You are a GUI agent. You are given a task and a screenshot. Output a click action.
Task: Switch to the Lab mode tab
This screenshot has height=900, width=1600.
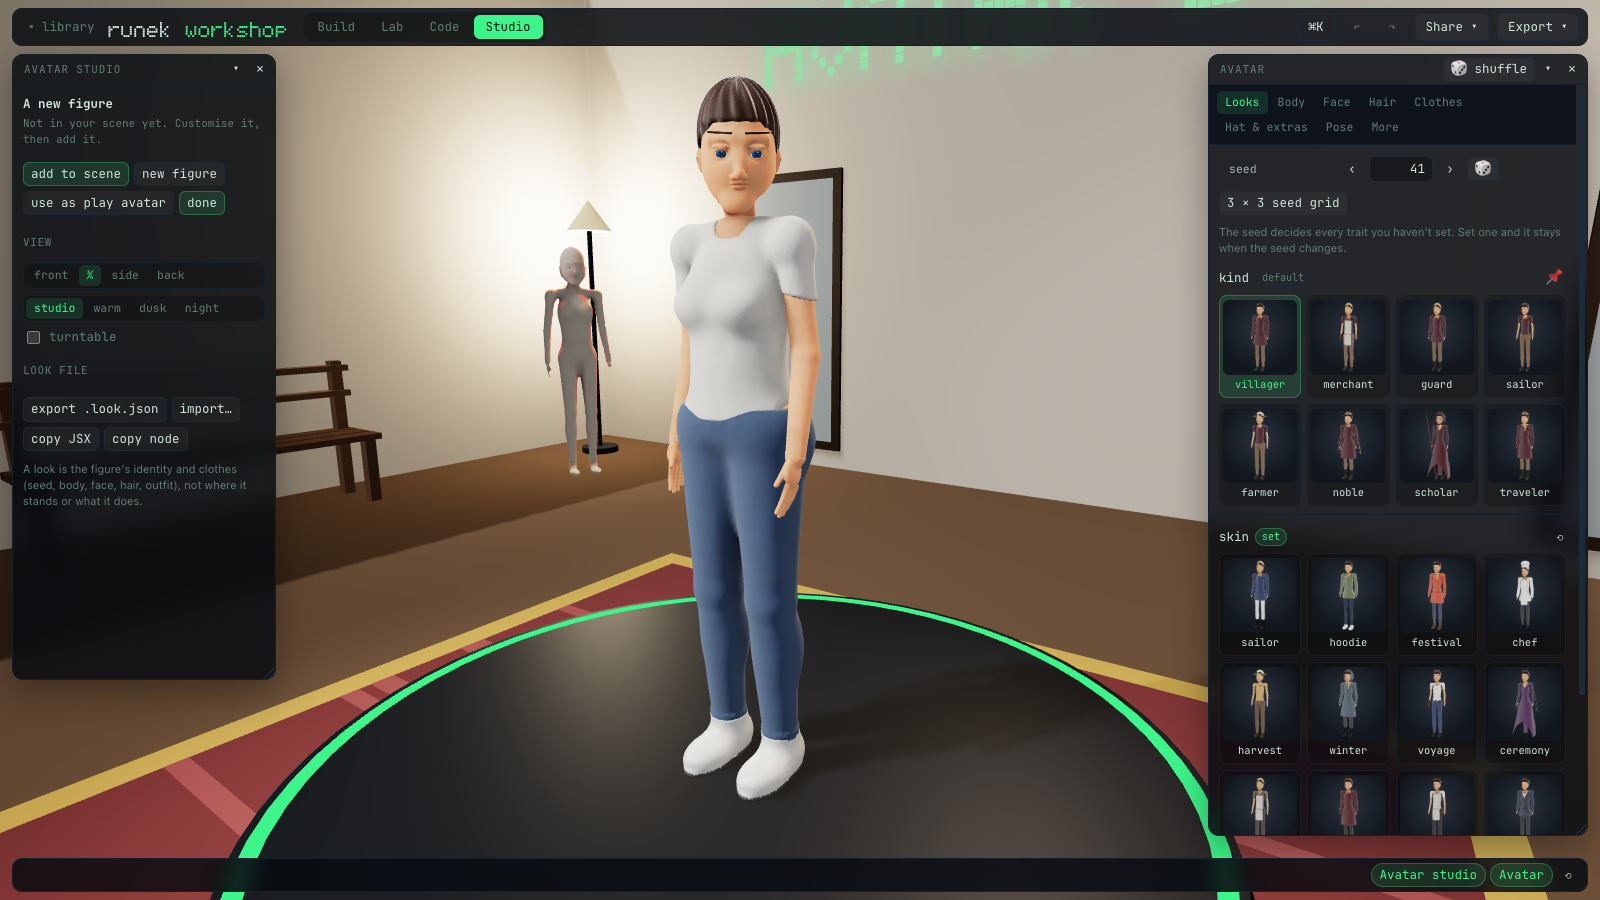click(392, 27)
